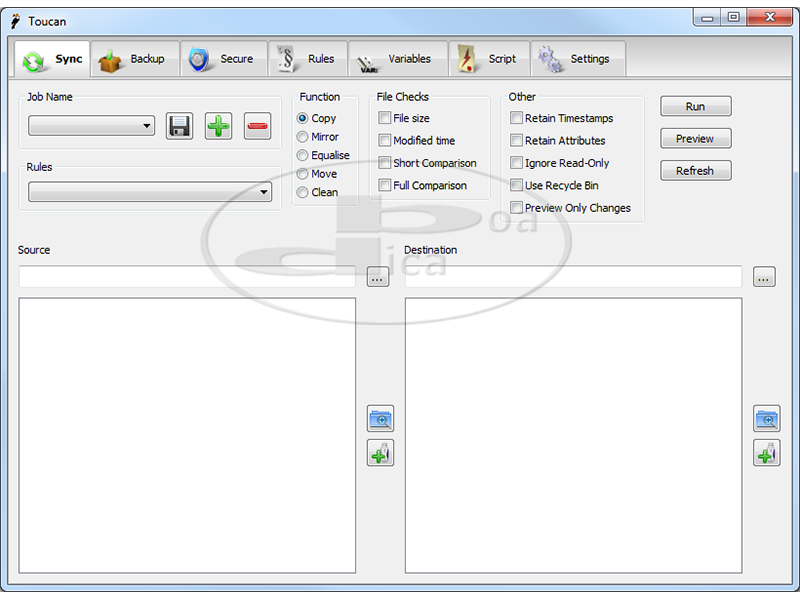The height and width of the screenshot is (600, 800).
Task: Browse for destination folder with ellipsis button
Action: pos(764,277)
